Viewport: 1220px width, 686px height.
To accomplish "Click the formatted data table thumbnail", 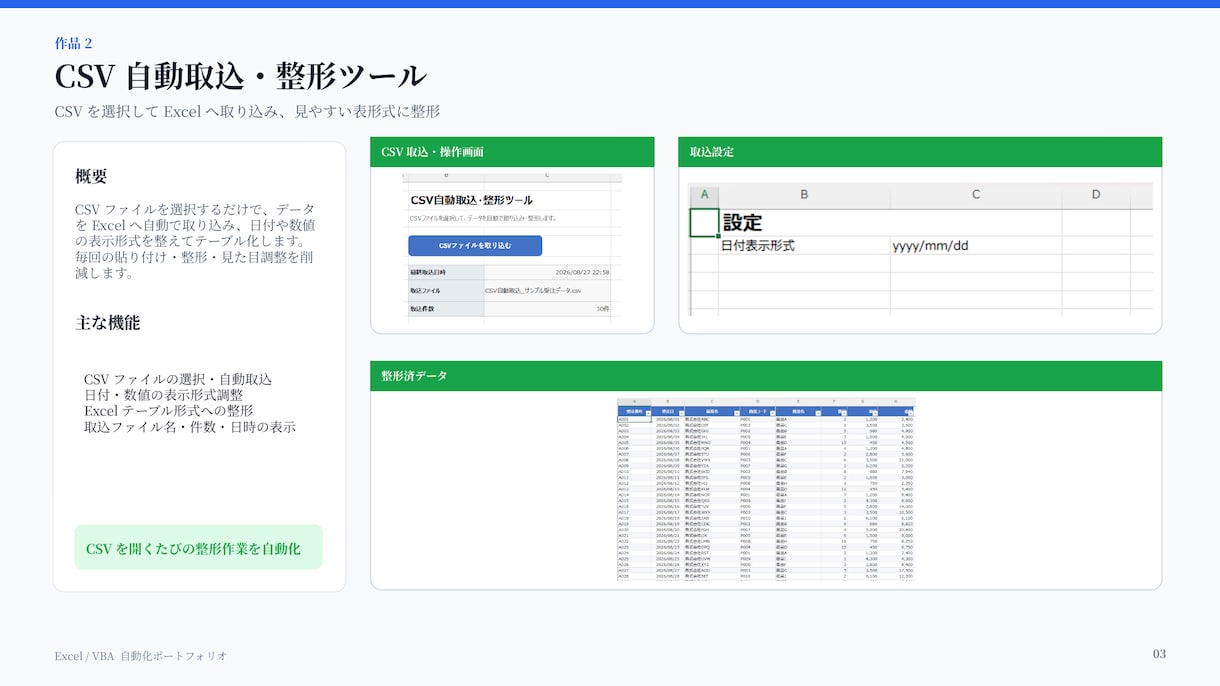I will (x=766, y=489).
